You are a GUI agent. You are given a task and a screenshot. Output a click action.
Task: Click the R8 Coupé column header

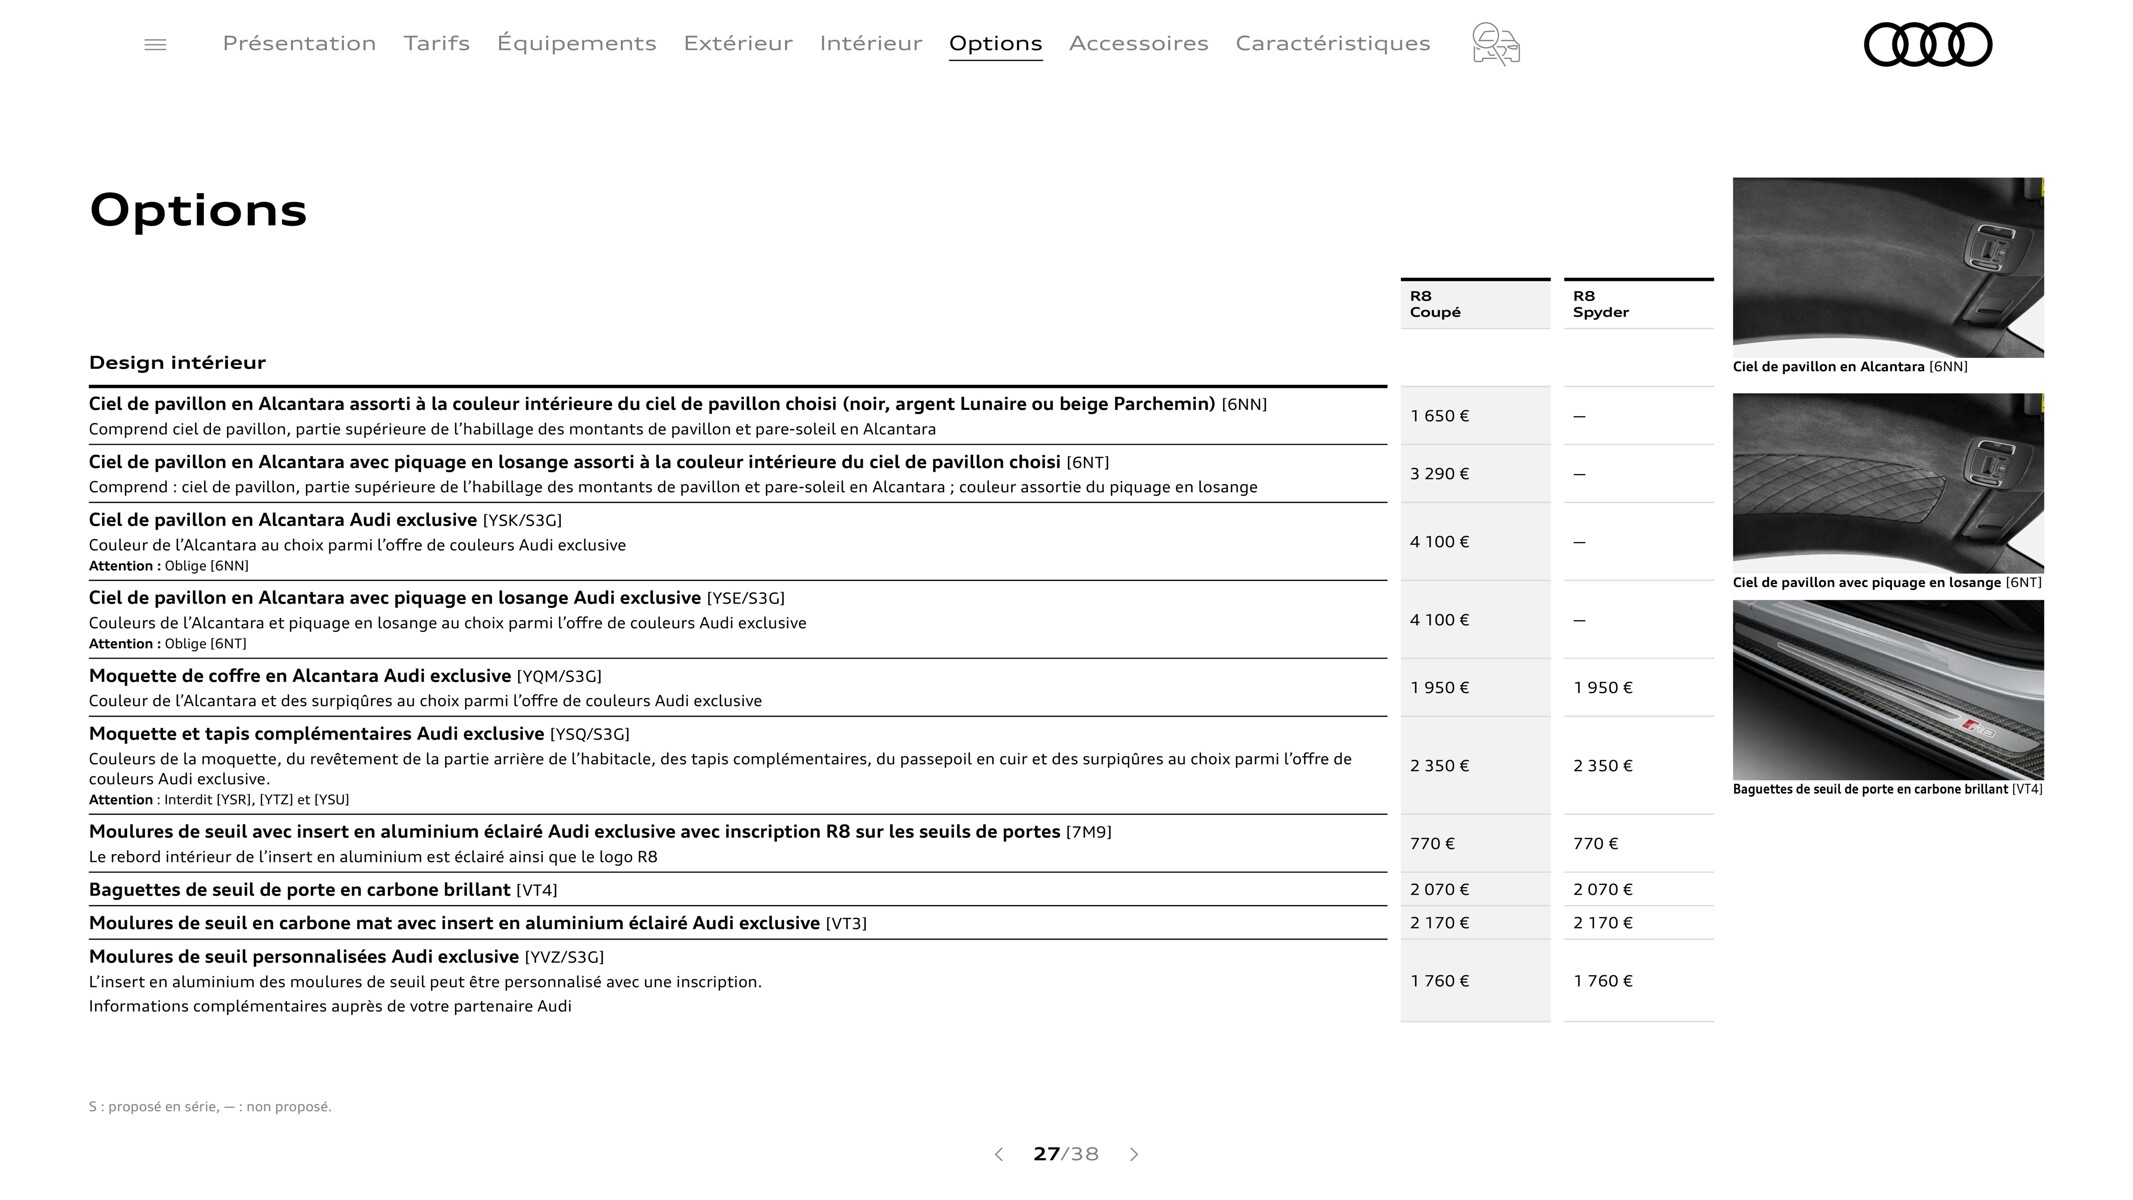coord(1475,304)
